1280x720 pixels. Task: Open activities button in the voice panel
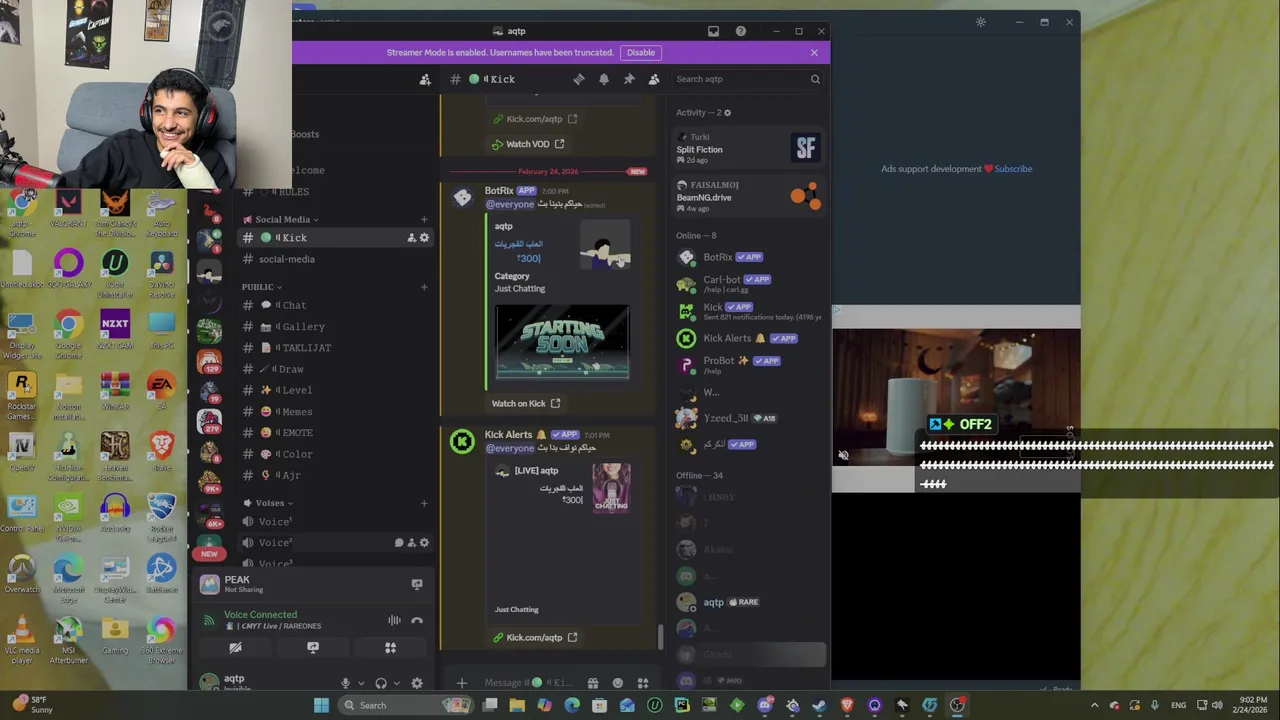(391, 648)
